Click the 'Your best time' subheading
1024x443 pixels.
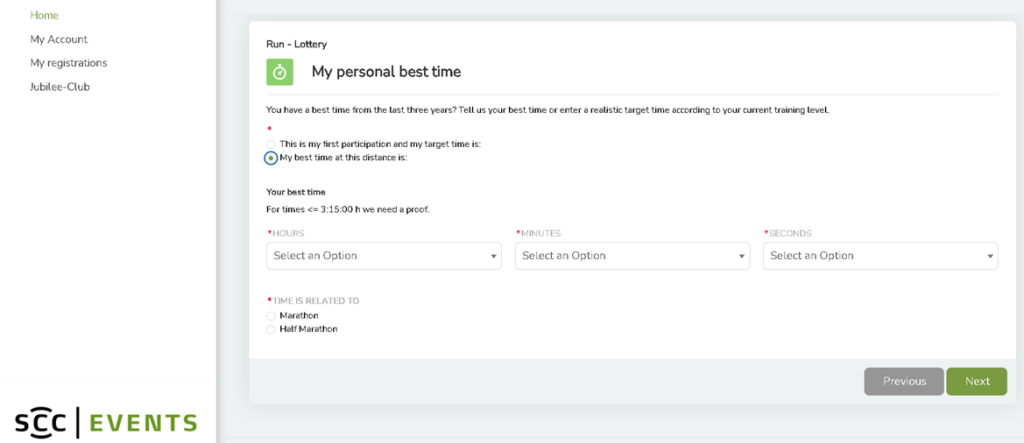tap(295, 191)
